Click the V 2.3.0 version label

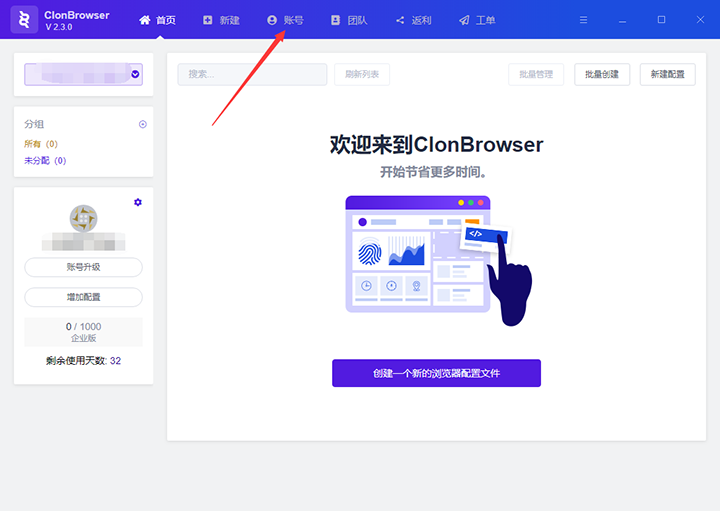point(59,27)
